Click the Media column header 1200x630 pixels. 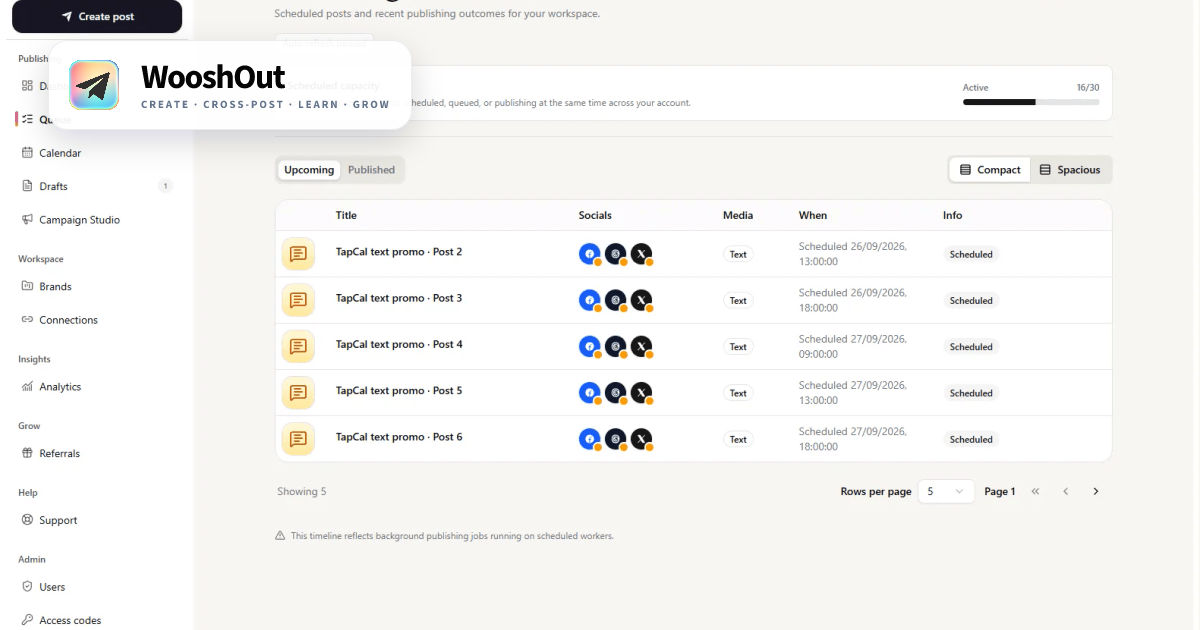tap(738, 215)
